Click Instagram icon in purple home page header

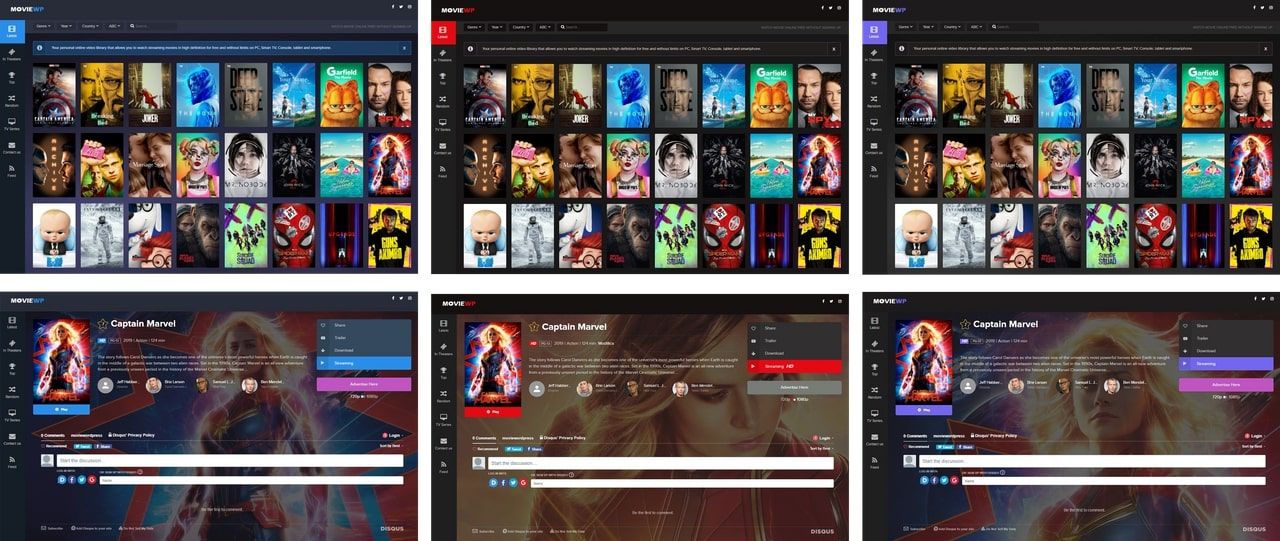point(1272,7)
